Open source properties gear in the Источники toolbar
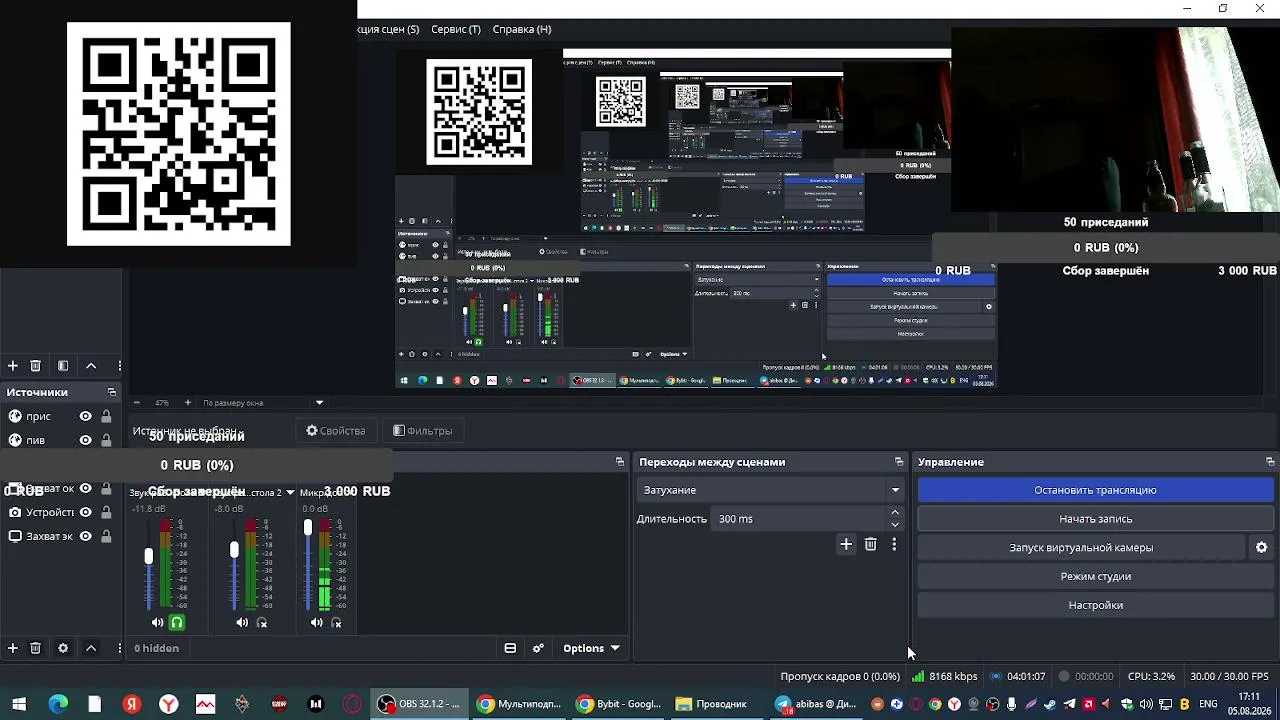Image resolution: width=1280 pixels, height=720 pixels. point(63,648)
